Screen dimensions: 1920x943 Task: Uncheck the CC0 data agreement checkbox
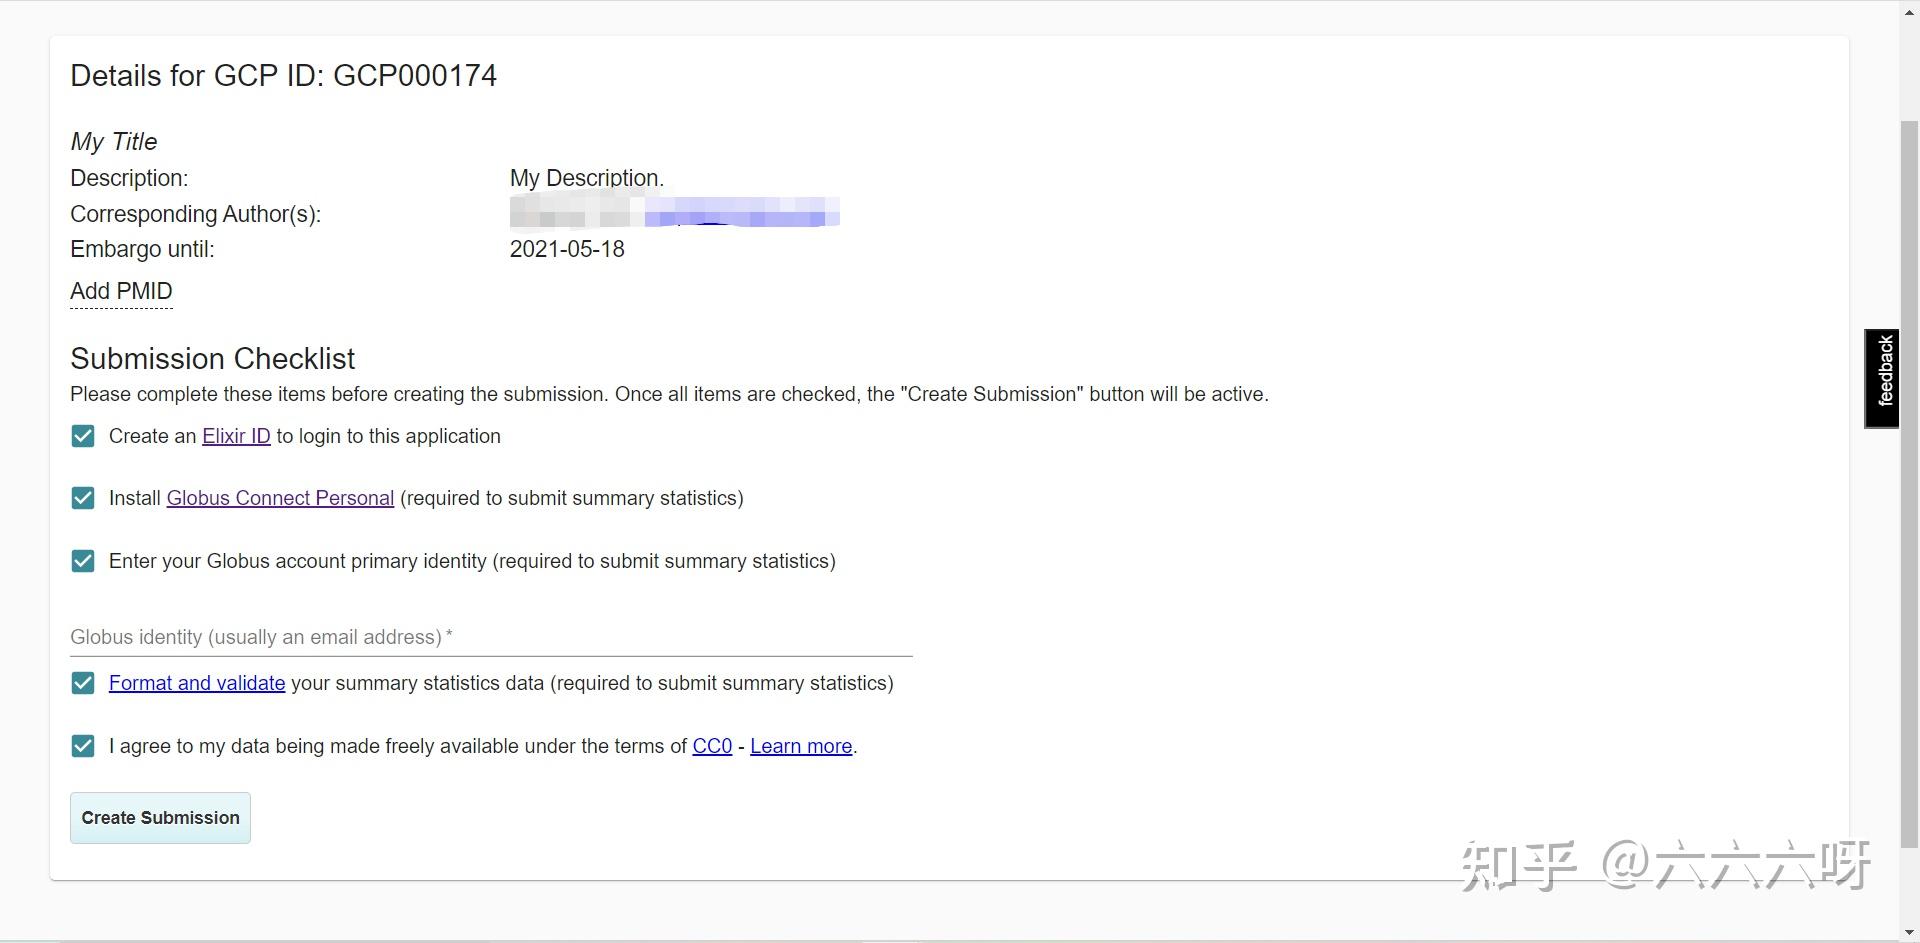point(83,746)
